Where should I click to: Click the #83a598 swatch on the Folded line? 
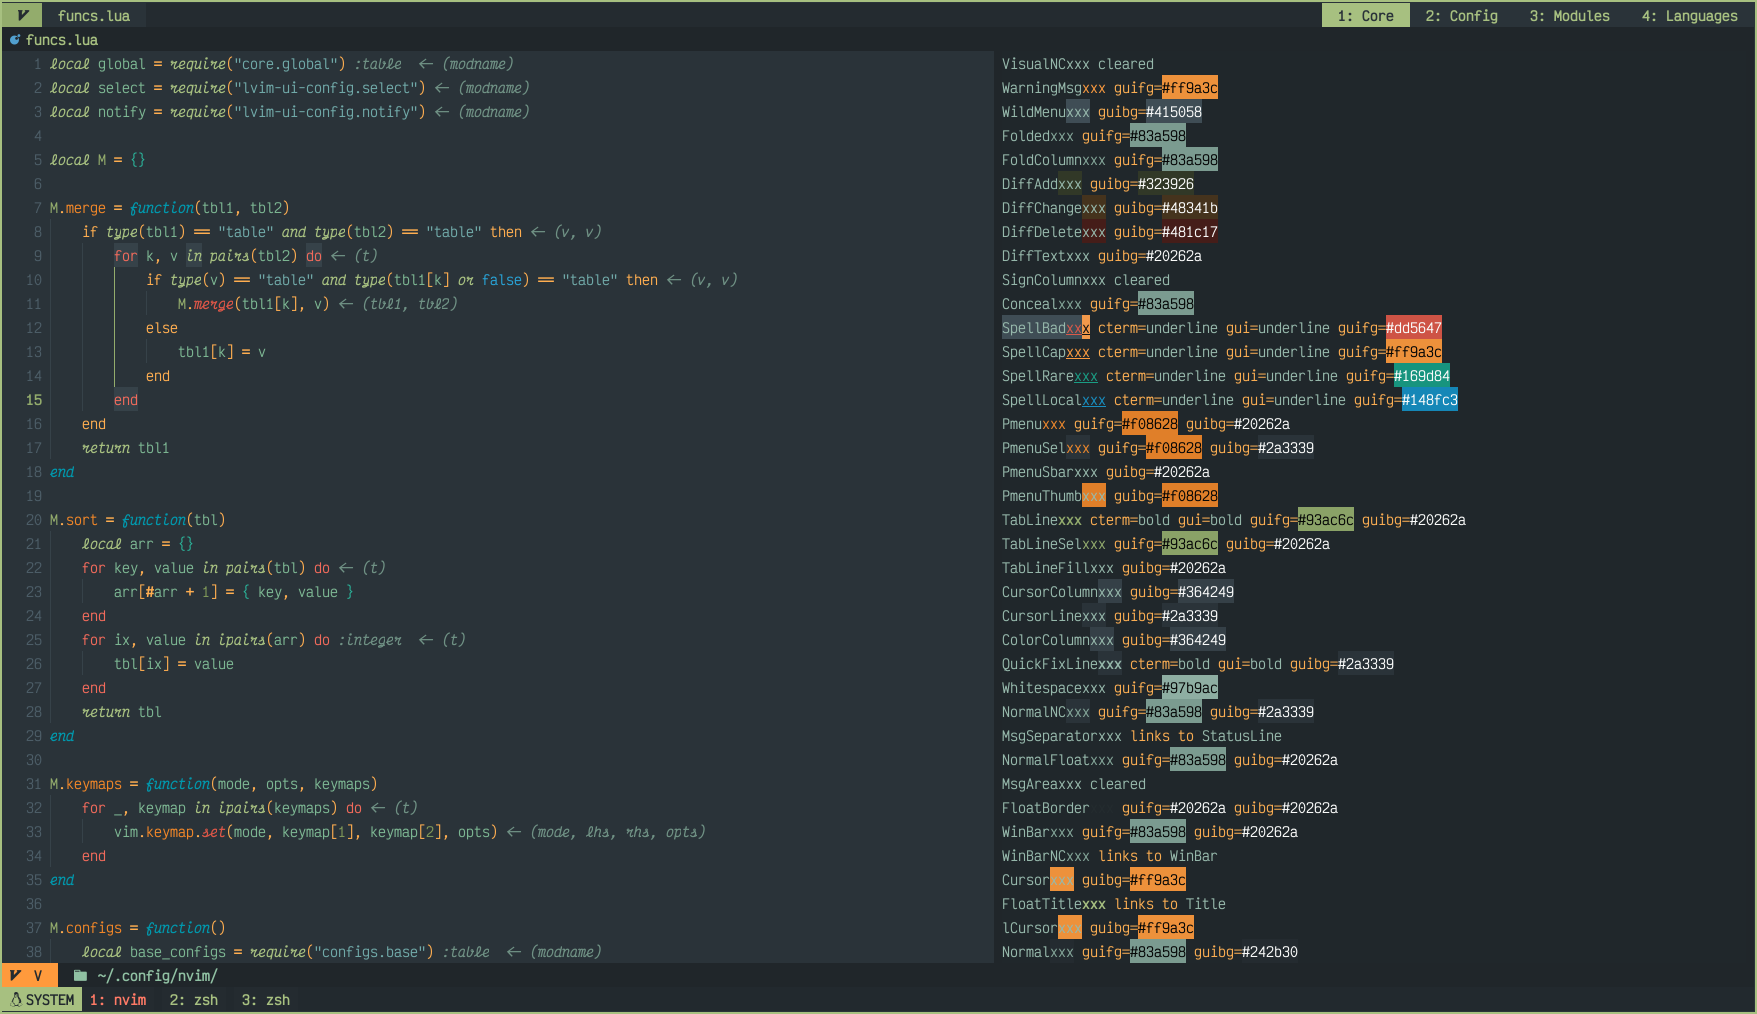(1158, 136)
